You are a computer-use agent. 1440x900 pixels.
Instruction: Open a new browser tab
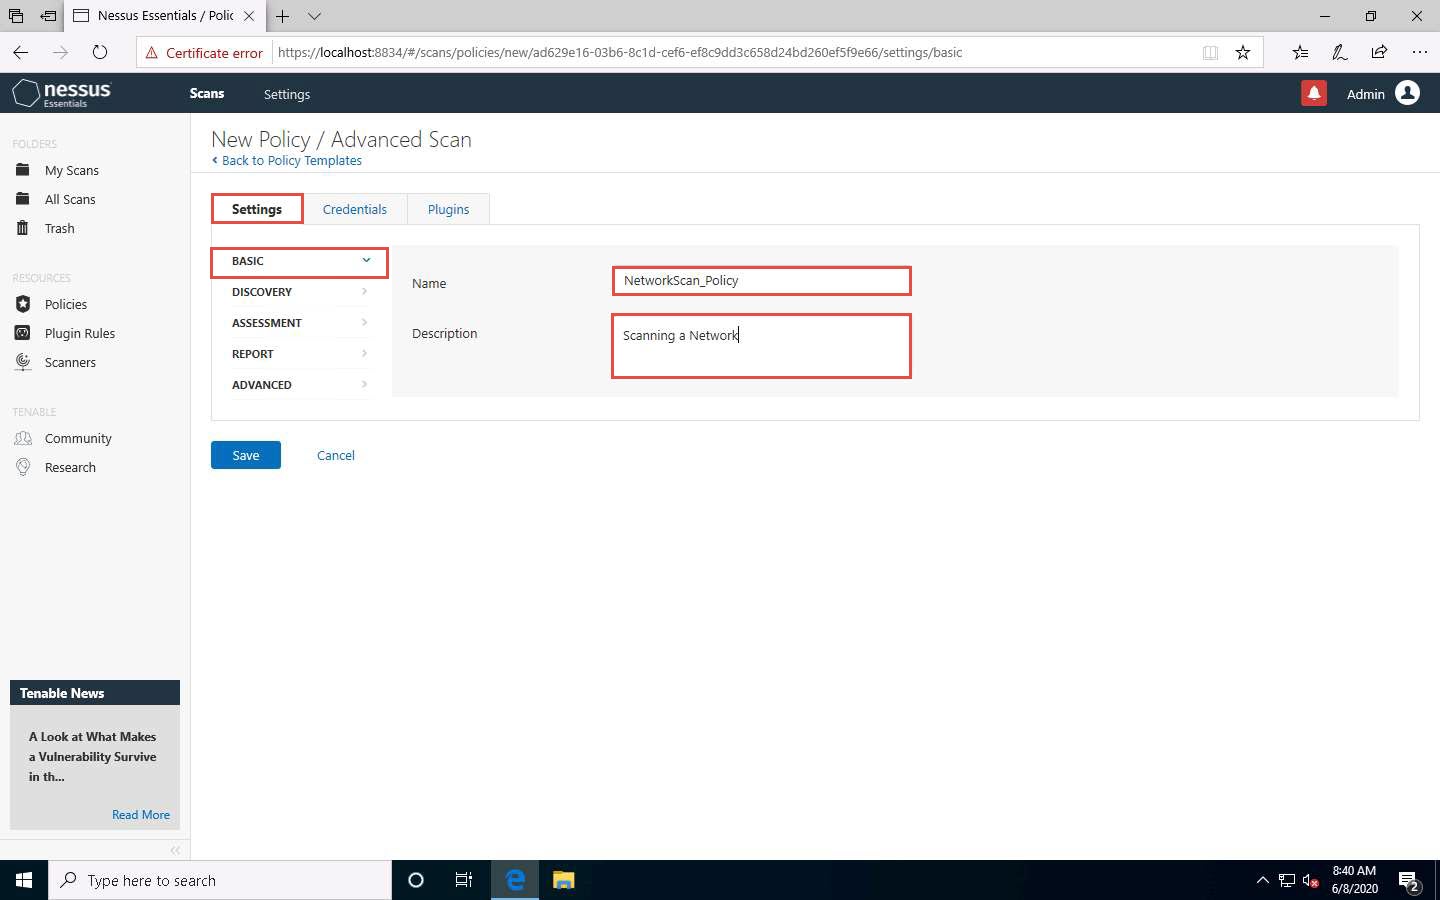283,16
